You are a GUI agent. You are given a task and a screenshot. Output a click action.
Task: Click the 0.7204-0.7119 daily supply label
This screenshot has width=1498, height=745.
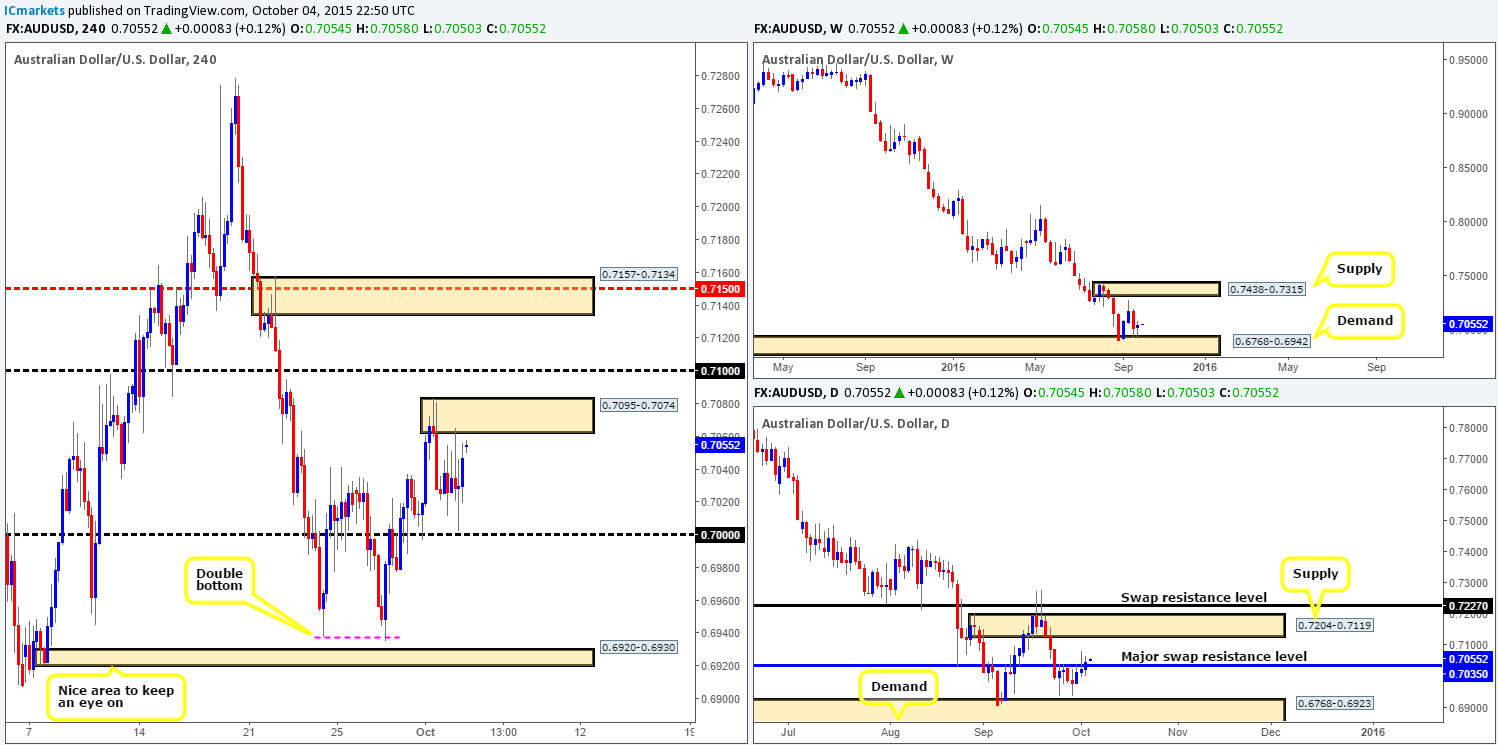pos(1334,625)
